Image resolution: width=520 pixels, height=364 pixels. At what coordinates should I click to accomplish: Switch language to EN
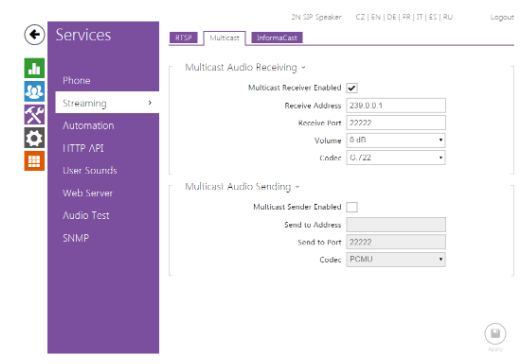(376, 17)
